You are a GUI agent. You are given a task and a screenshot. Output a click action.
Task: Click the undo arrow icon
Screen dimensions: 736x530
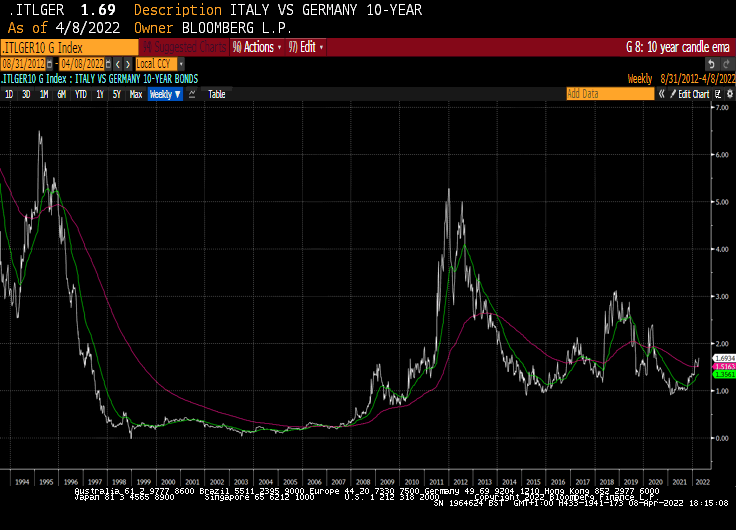click(711, 64)
